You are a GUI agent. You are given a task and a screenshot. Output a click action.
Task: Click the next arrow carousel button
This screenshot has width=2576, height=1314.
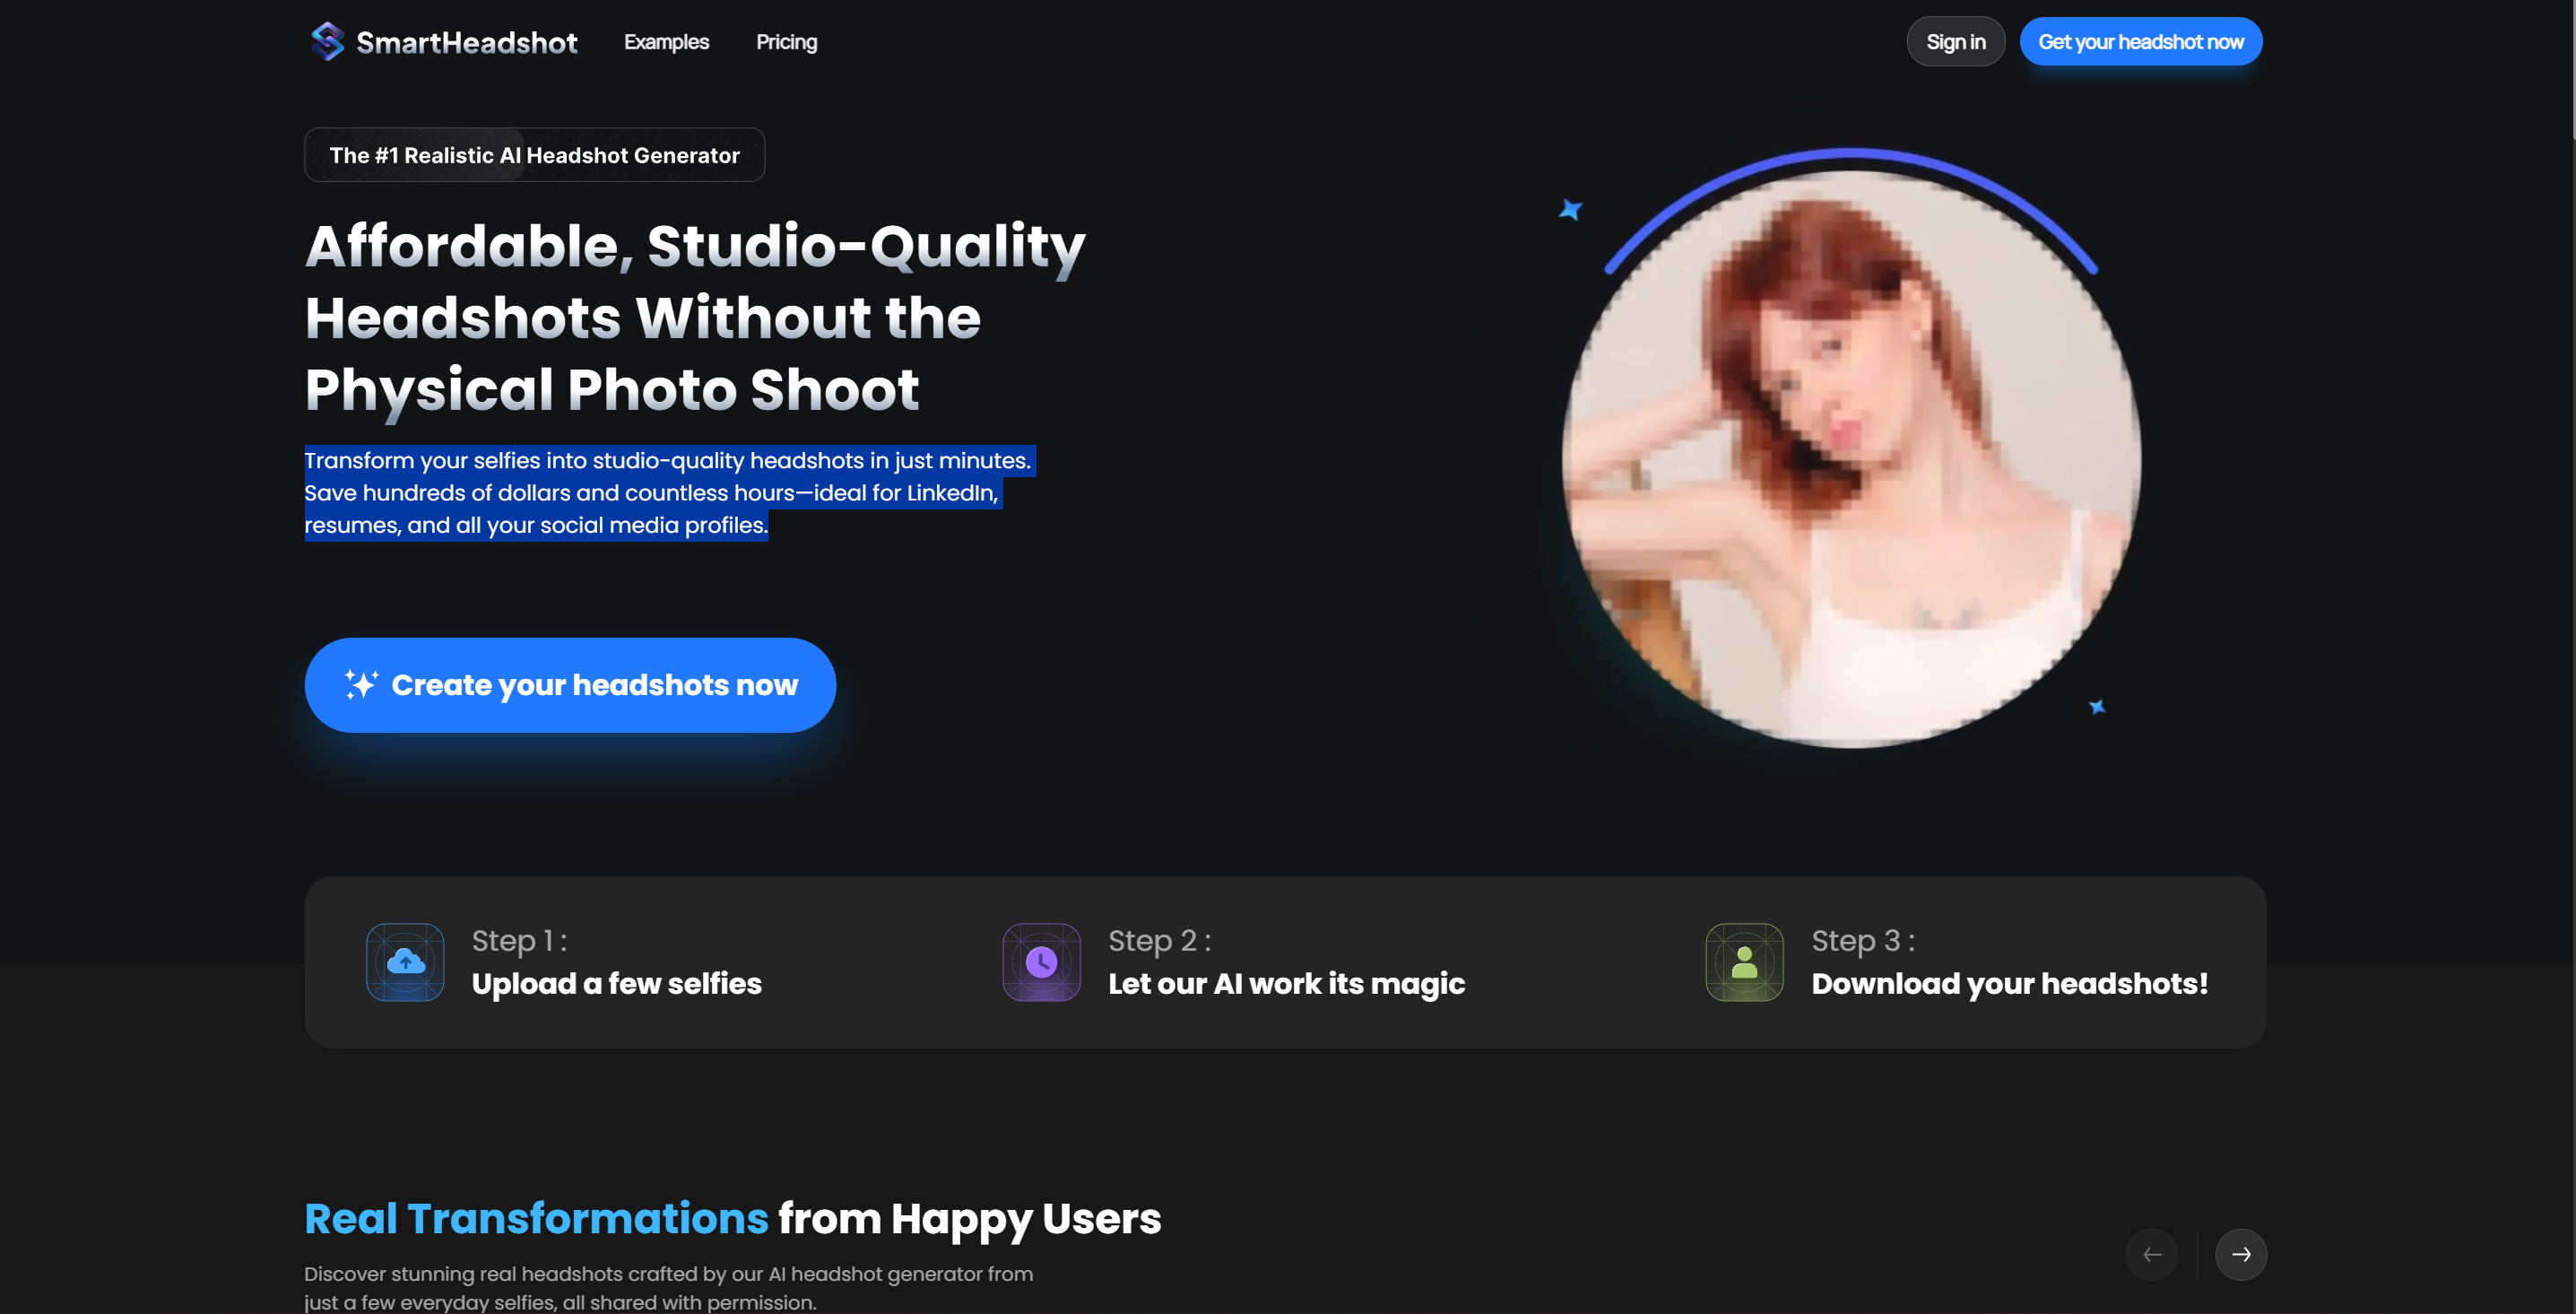pos(2240,1254)
